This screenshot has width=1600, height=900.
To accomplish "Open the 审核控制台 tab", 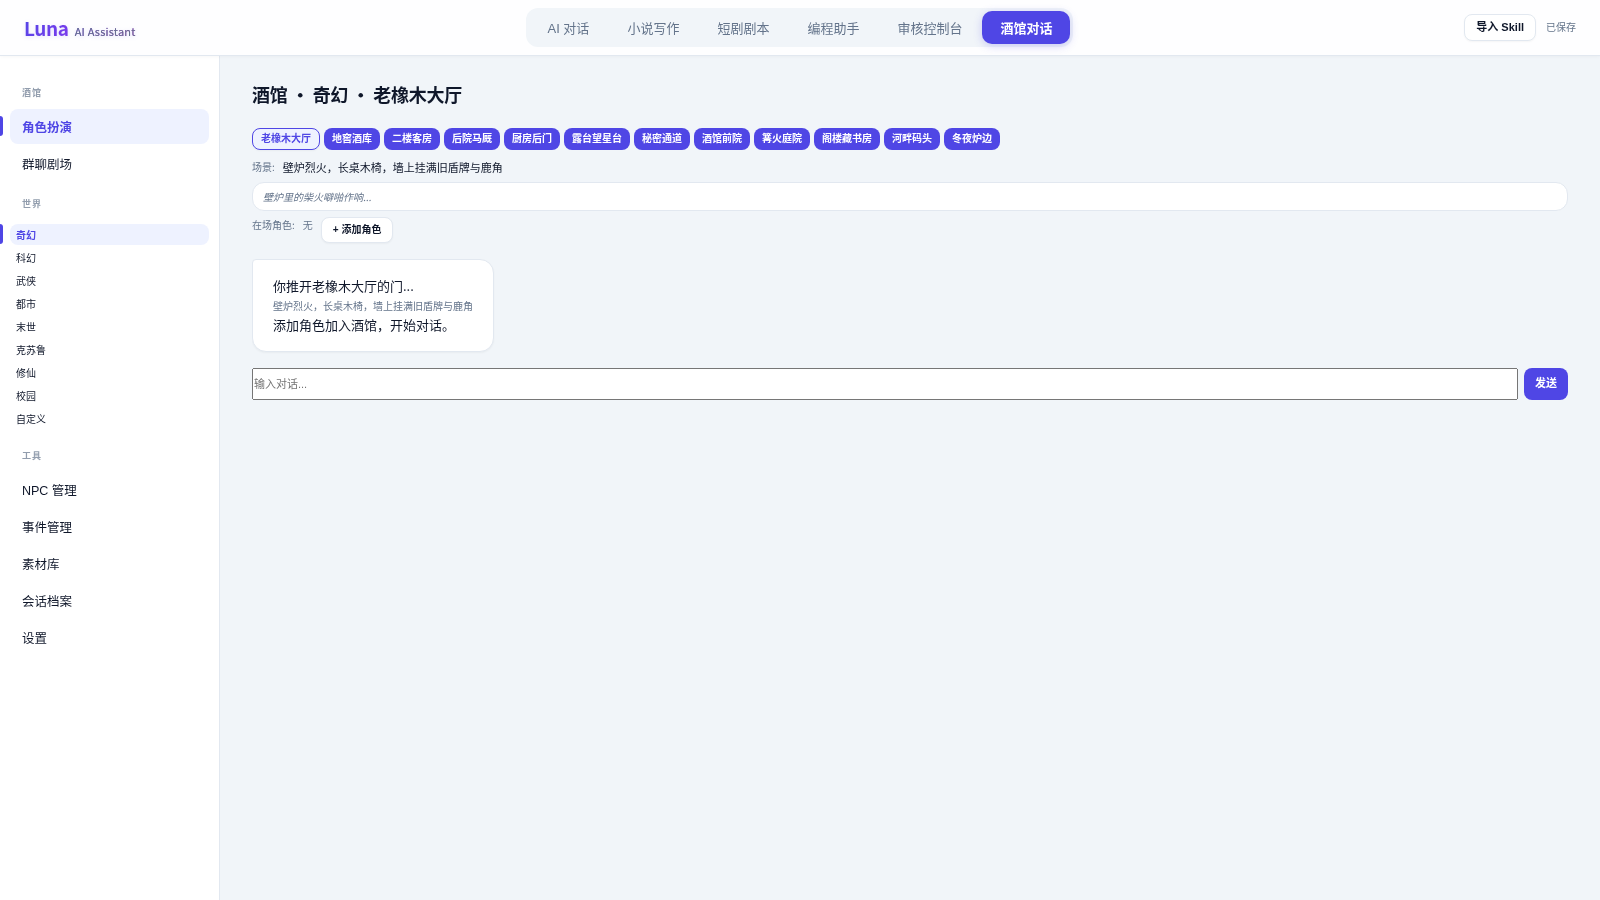I will [x=929, y=28].
